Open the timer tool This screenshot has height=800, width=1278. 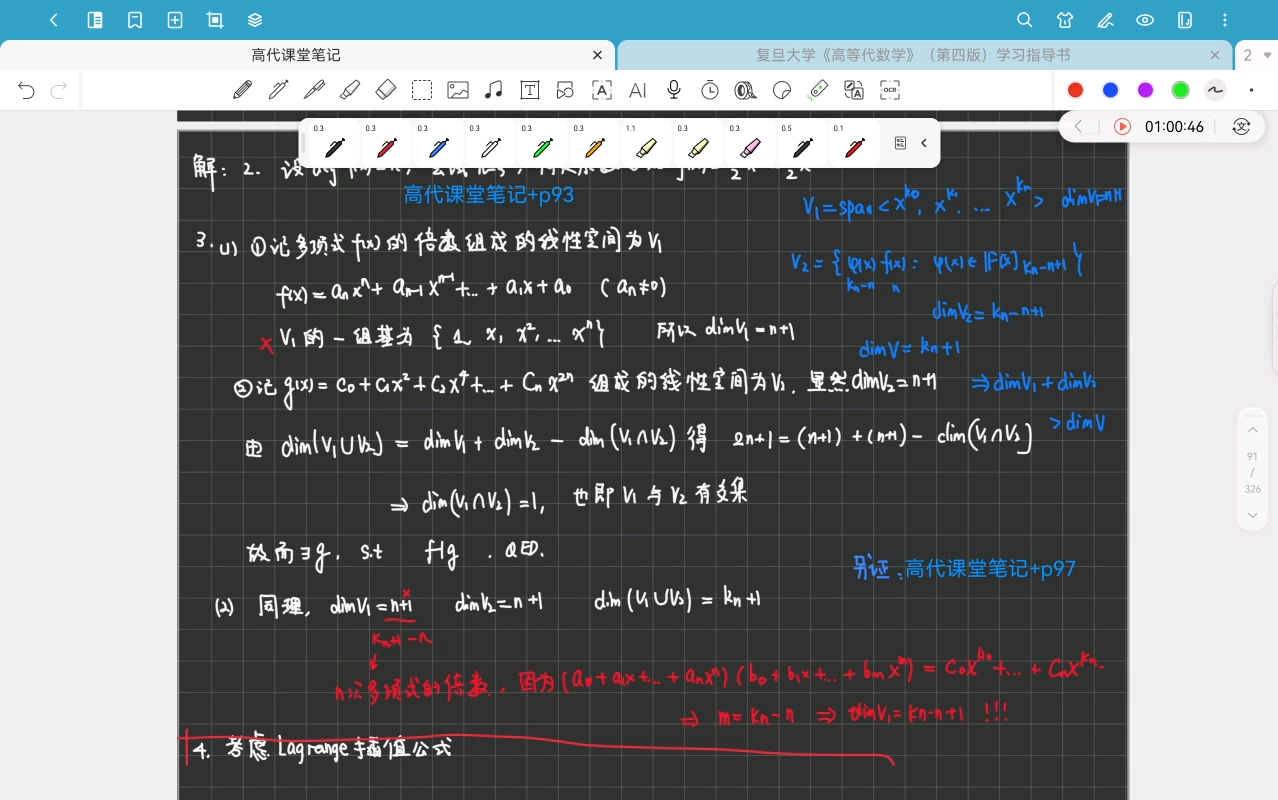point(710,90)
